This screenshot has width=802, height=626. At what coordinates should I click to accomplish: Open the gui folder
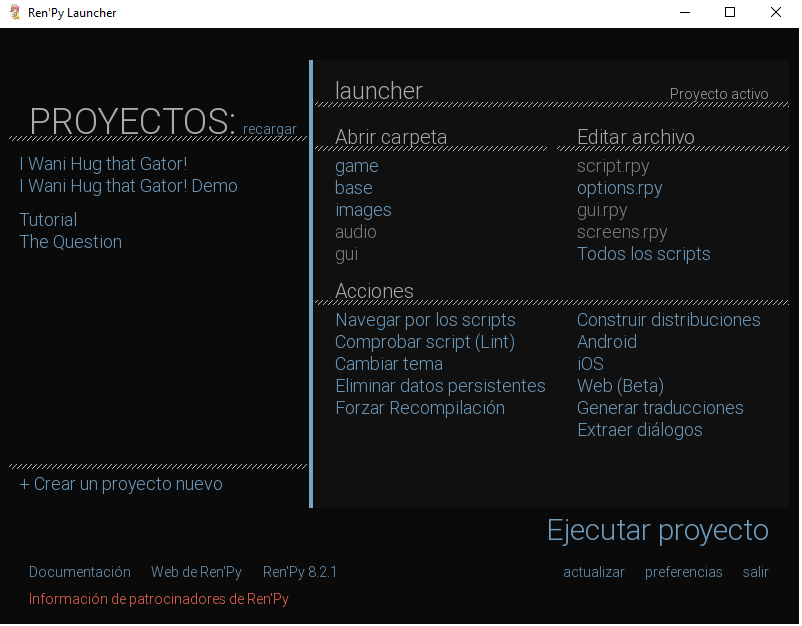coord(346,254)
